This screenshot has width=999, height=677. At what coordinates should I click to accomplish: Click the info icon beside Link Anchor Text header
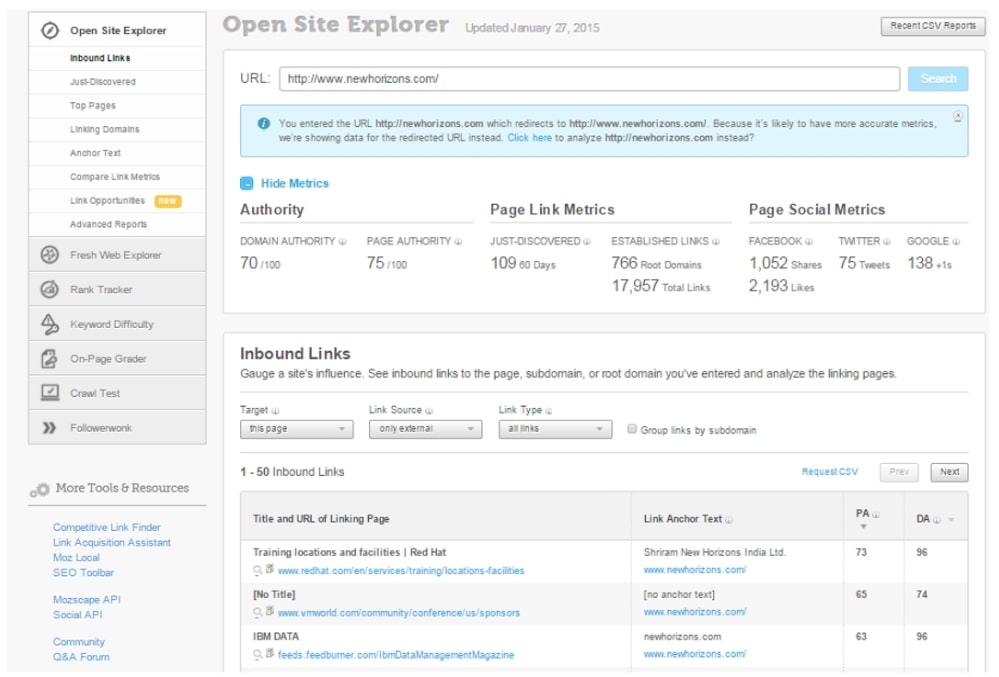tap(729, 520)
